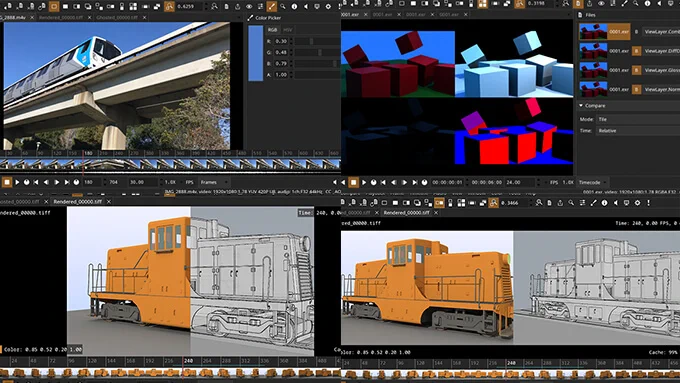680x383 pixels.
Task: Click A value field showing 1.00
Action: [x=281, y=75]
